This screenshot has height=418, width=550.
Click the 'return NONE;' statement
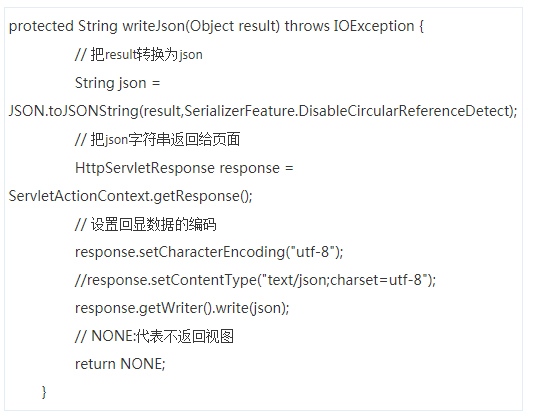tap(120, 364)
